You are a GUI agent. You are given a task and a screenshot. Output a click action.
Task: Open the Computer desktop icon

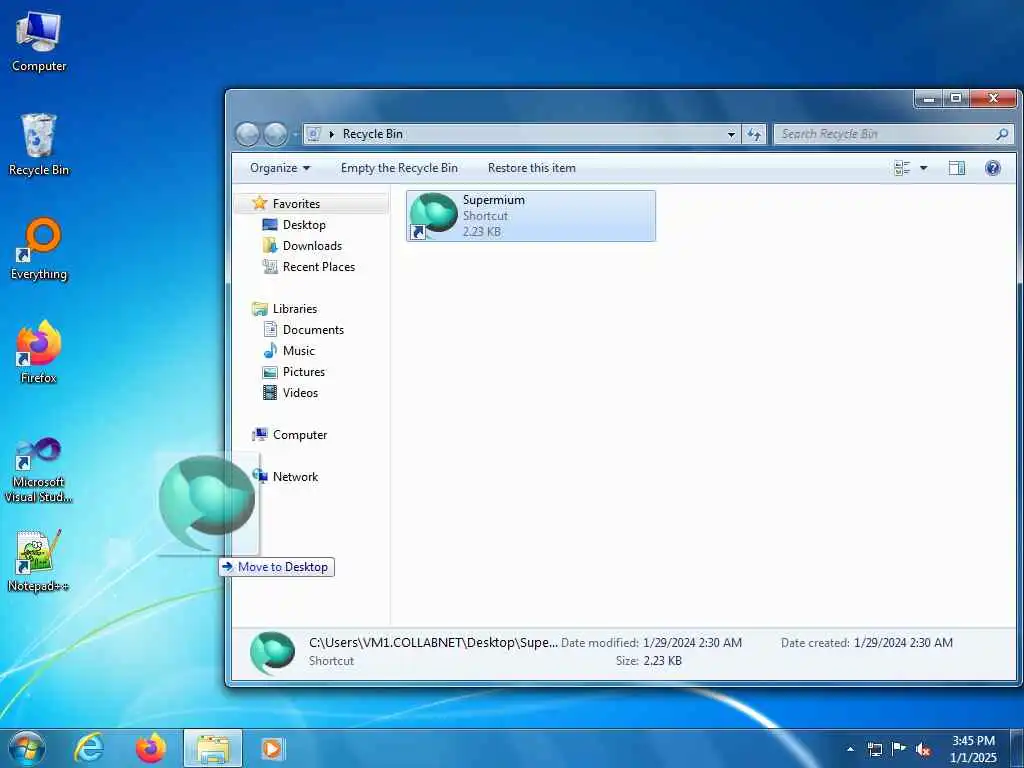39,42
